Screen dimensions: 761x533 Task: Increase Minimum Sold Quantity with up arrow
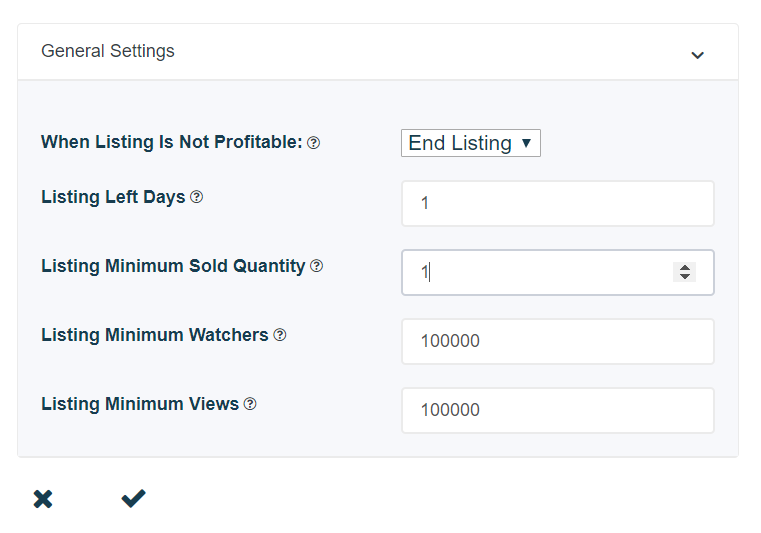pos(685,267)
